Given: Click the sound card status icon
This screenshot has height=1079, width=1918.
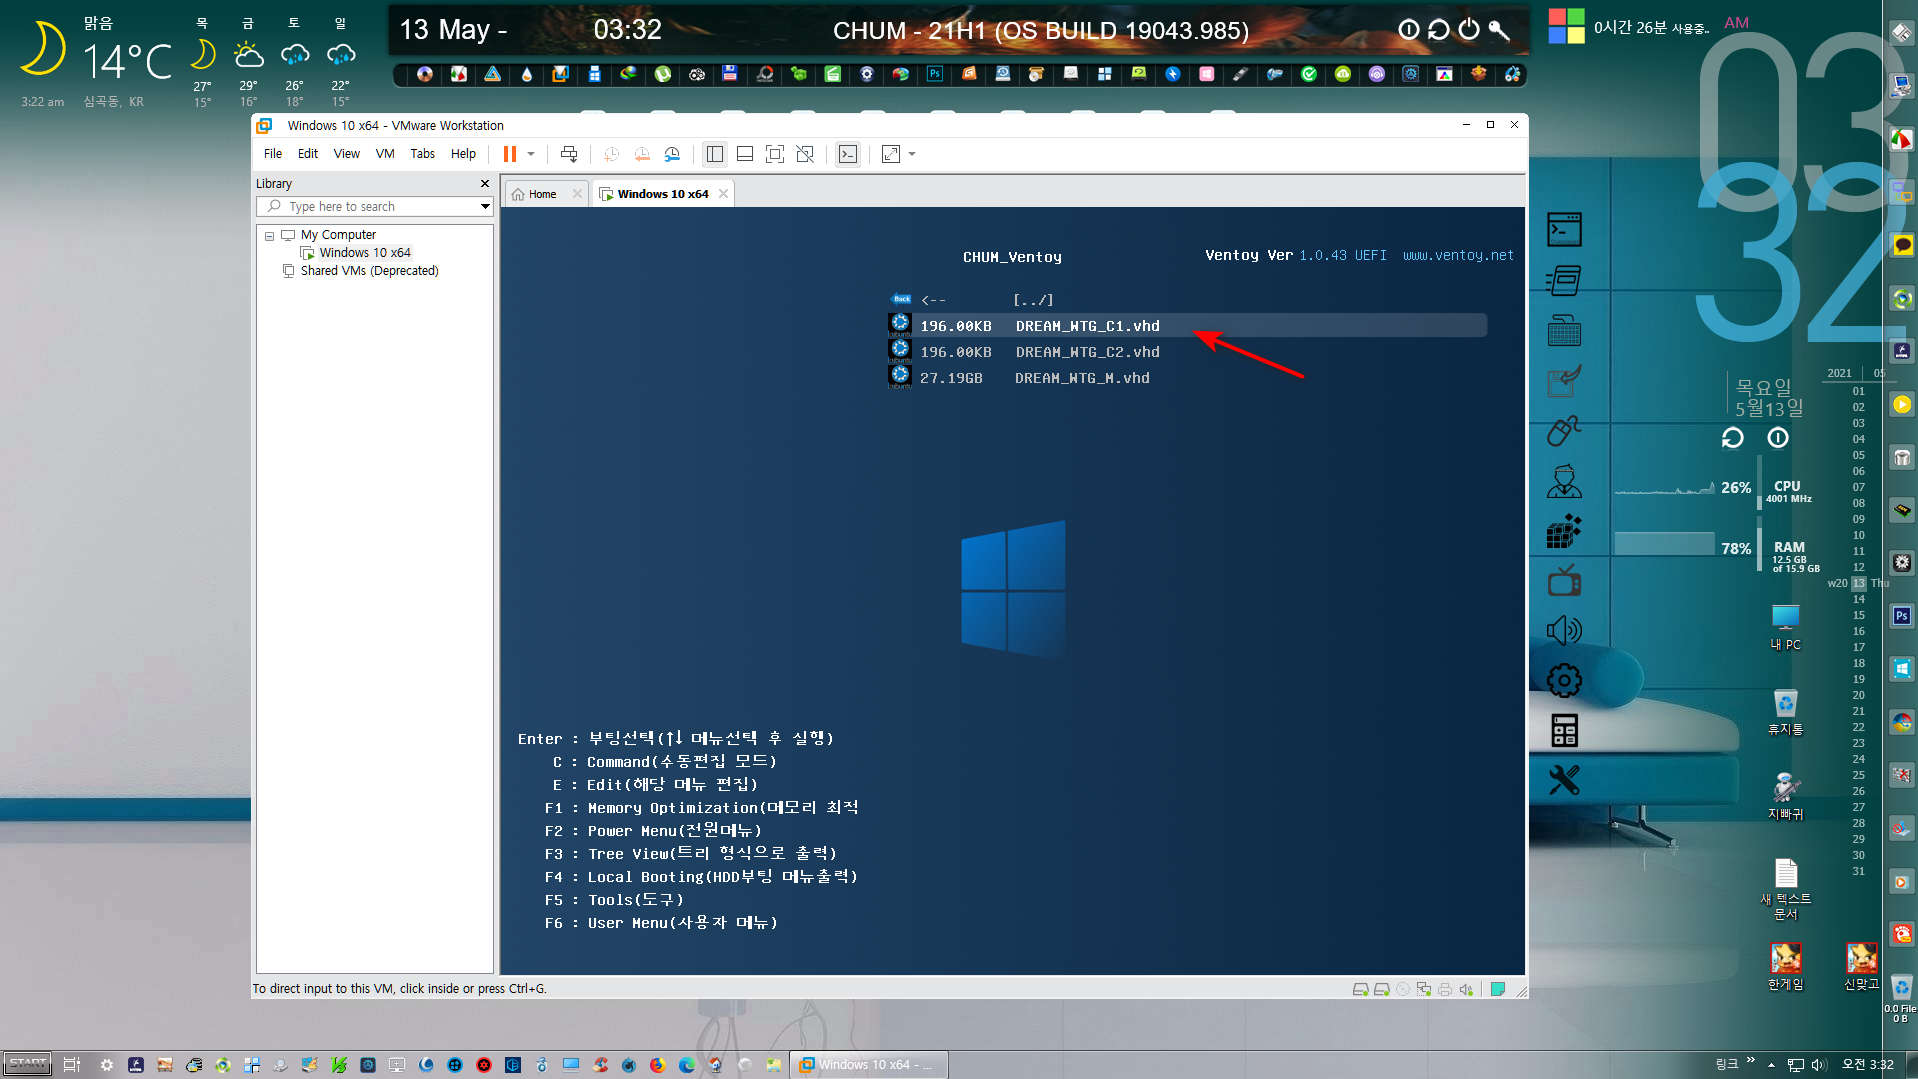Looking at the screenshot, I should (1465, 990).
